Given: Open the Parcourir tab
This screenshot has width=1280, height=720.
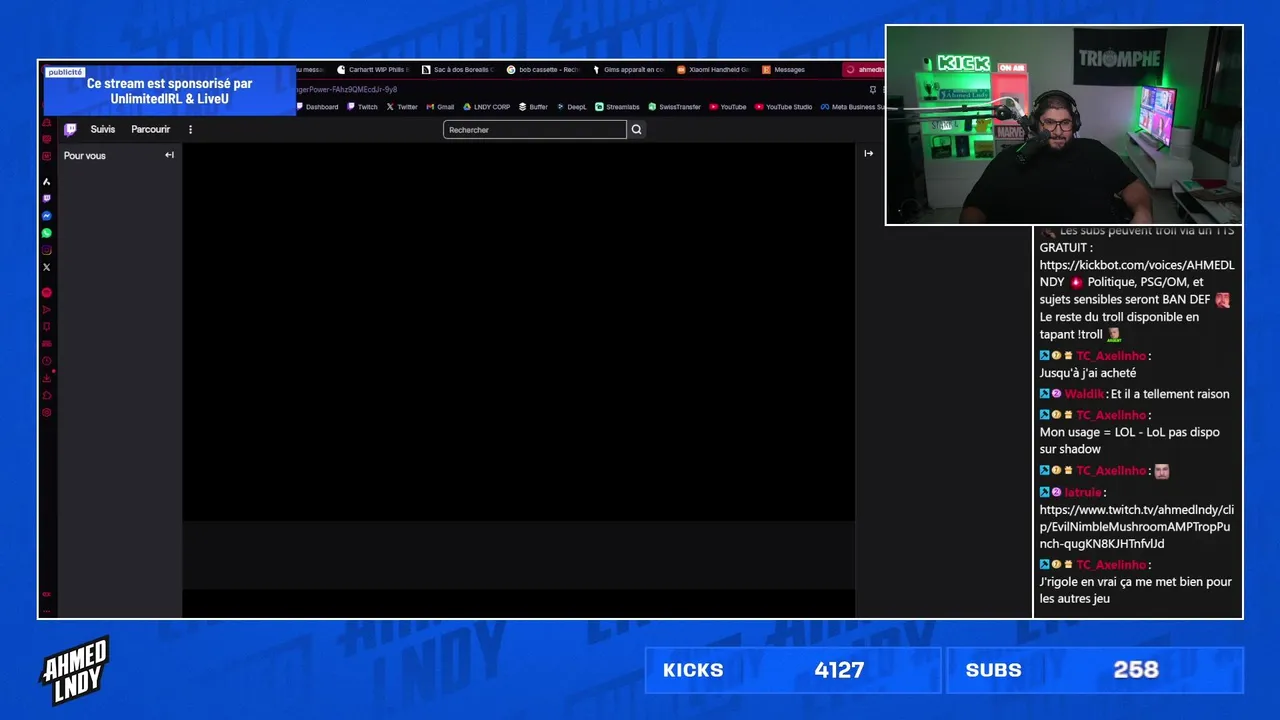Looking at the screenshot, I should coord(150,129).
